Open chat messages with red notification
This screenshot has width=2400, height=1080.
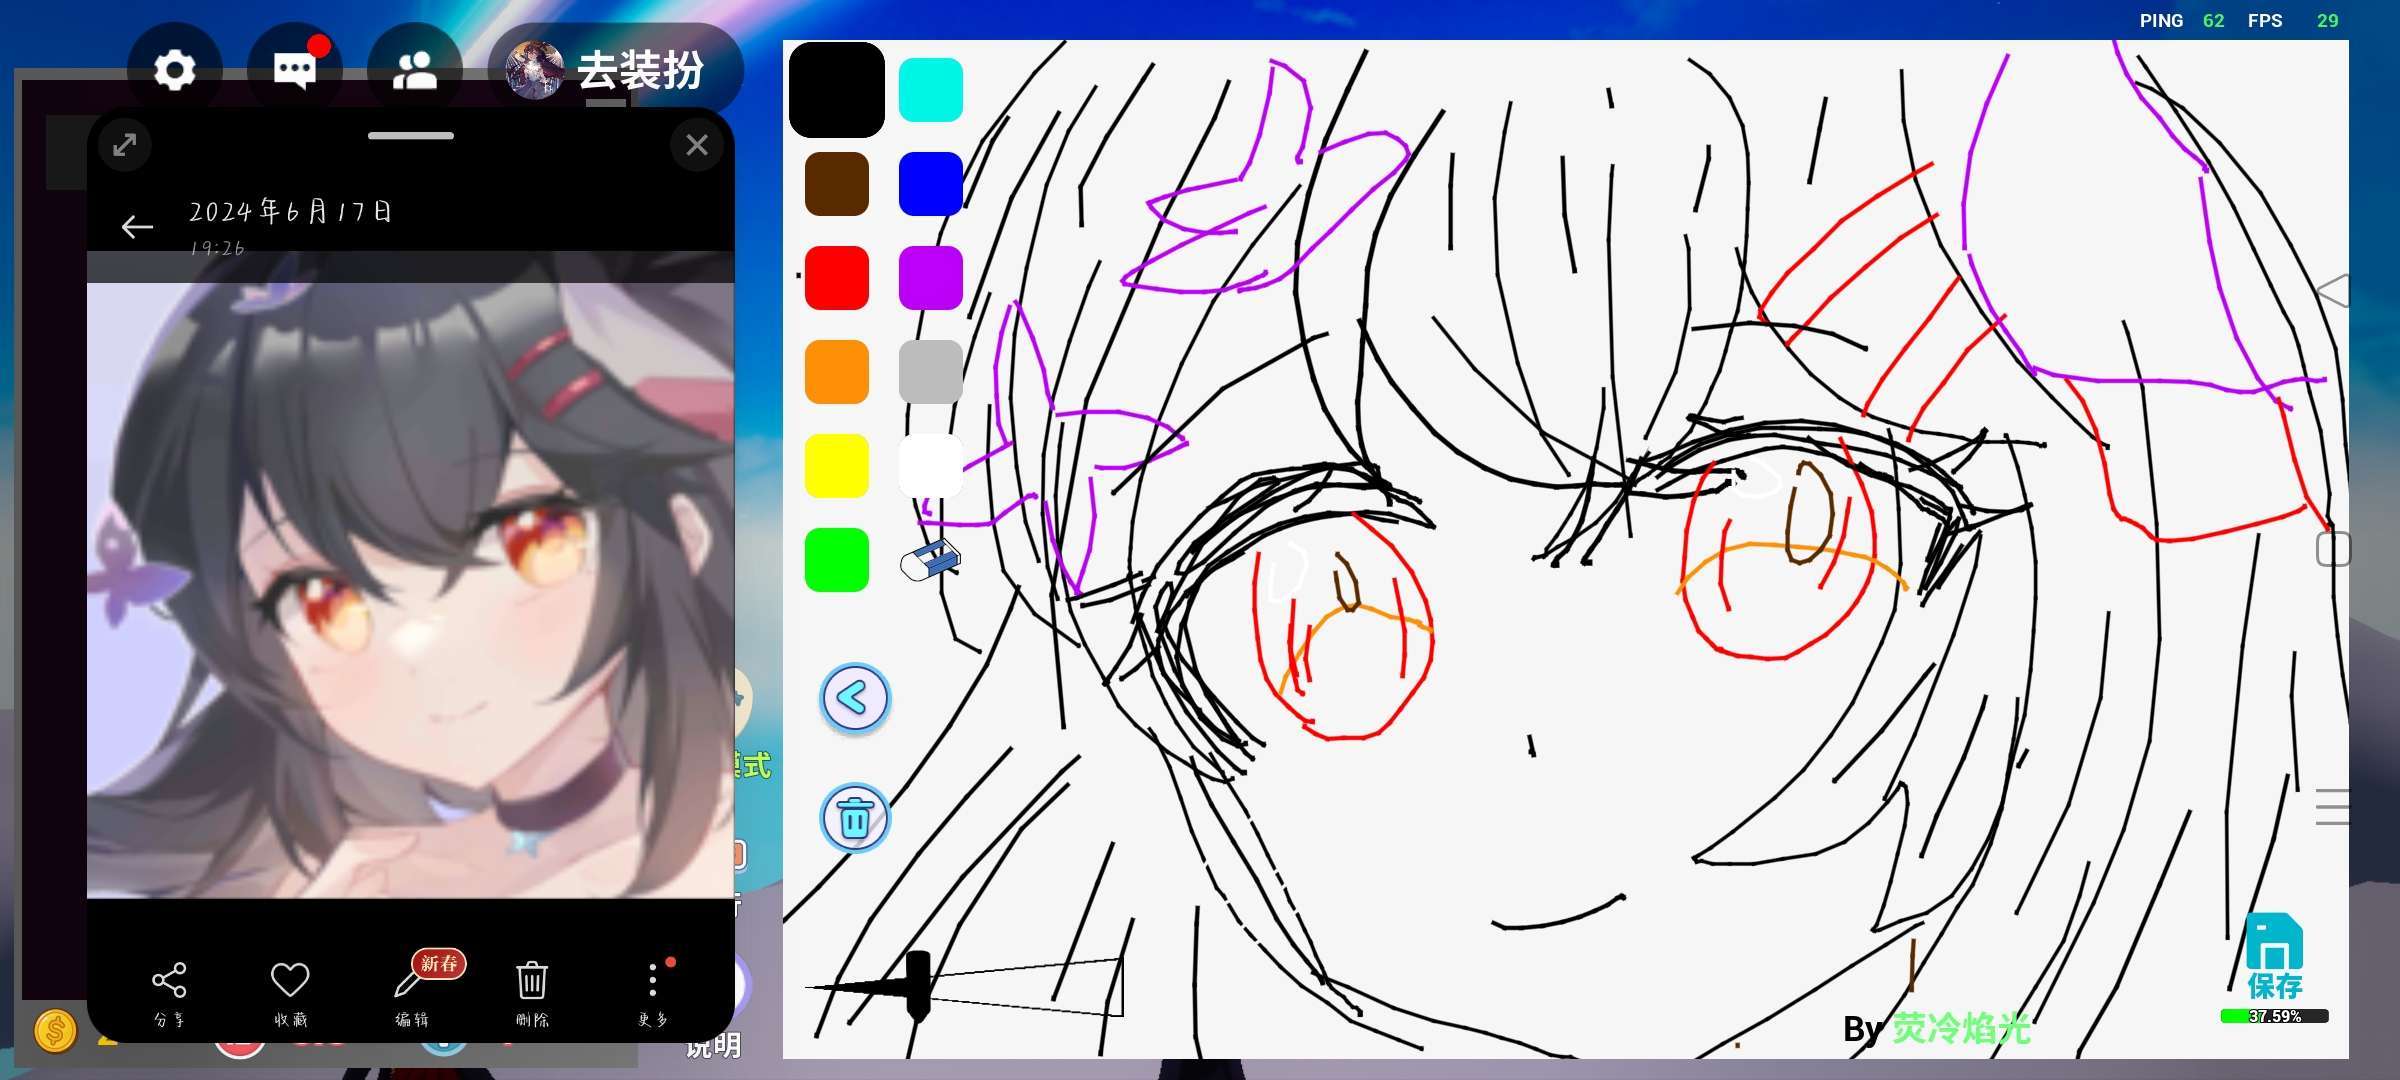pos(295,71)
